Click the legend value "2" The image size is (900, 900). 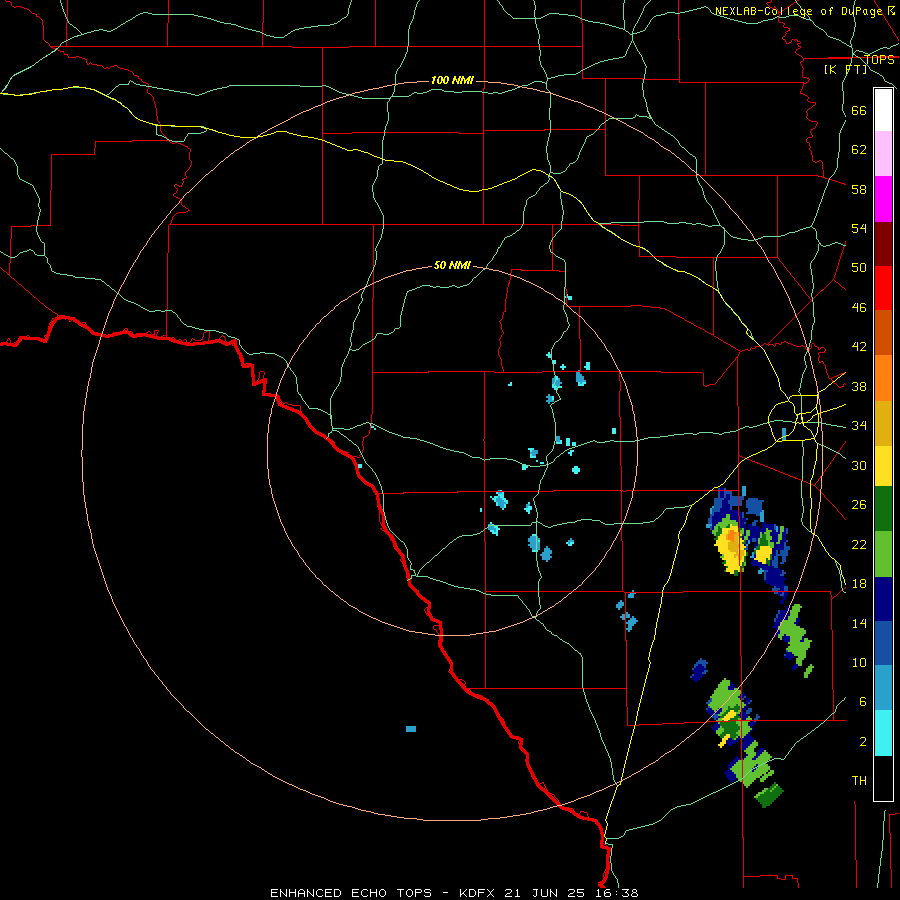(862, 742)
